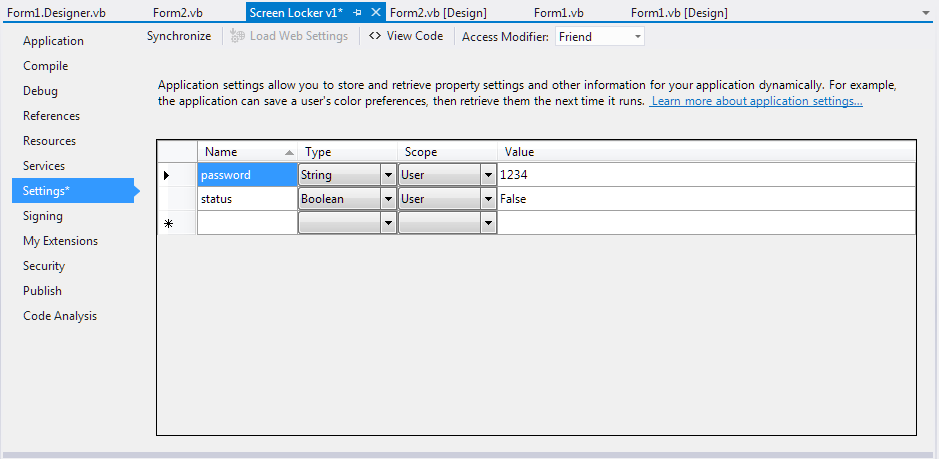Open the Signing page
Image resolution: width=939 pixels, height=459 pixels.
pos(43,216)
